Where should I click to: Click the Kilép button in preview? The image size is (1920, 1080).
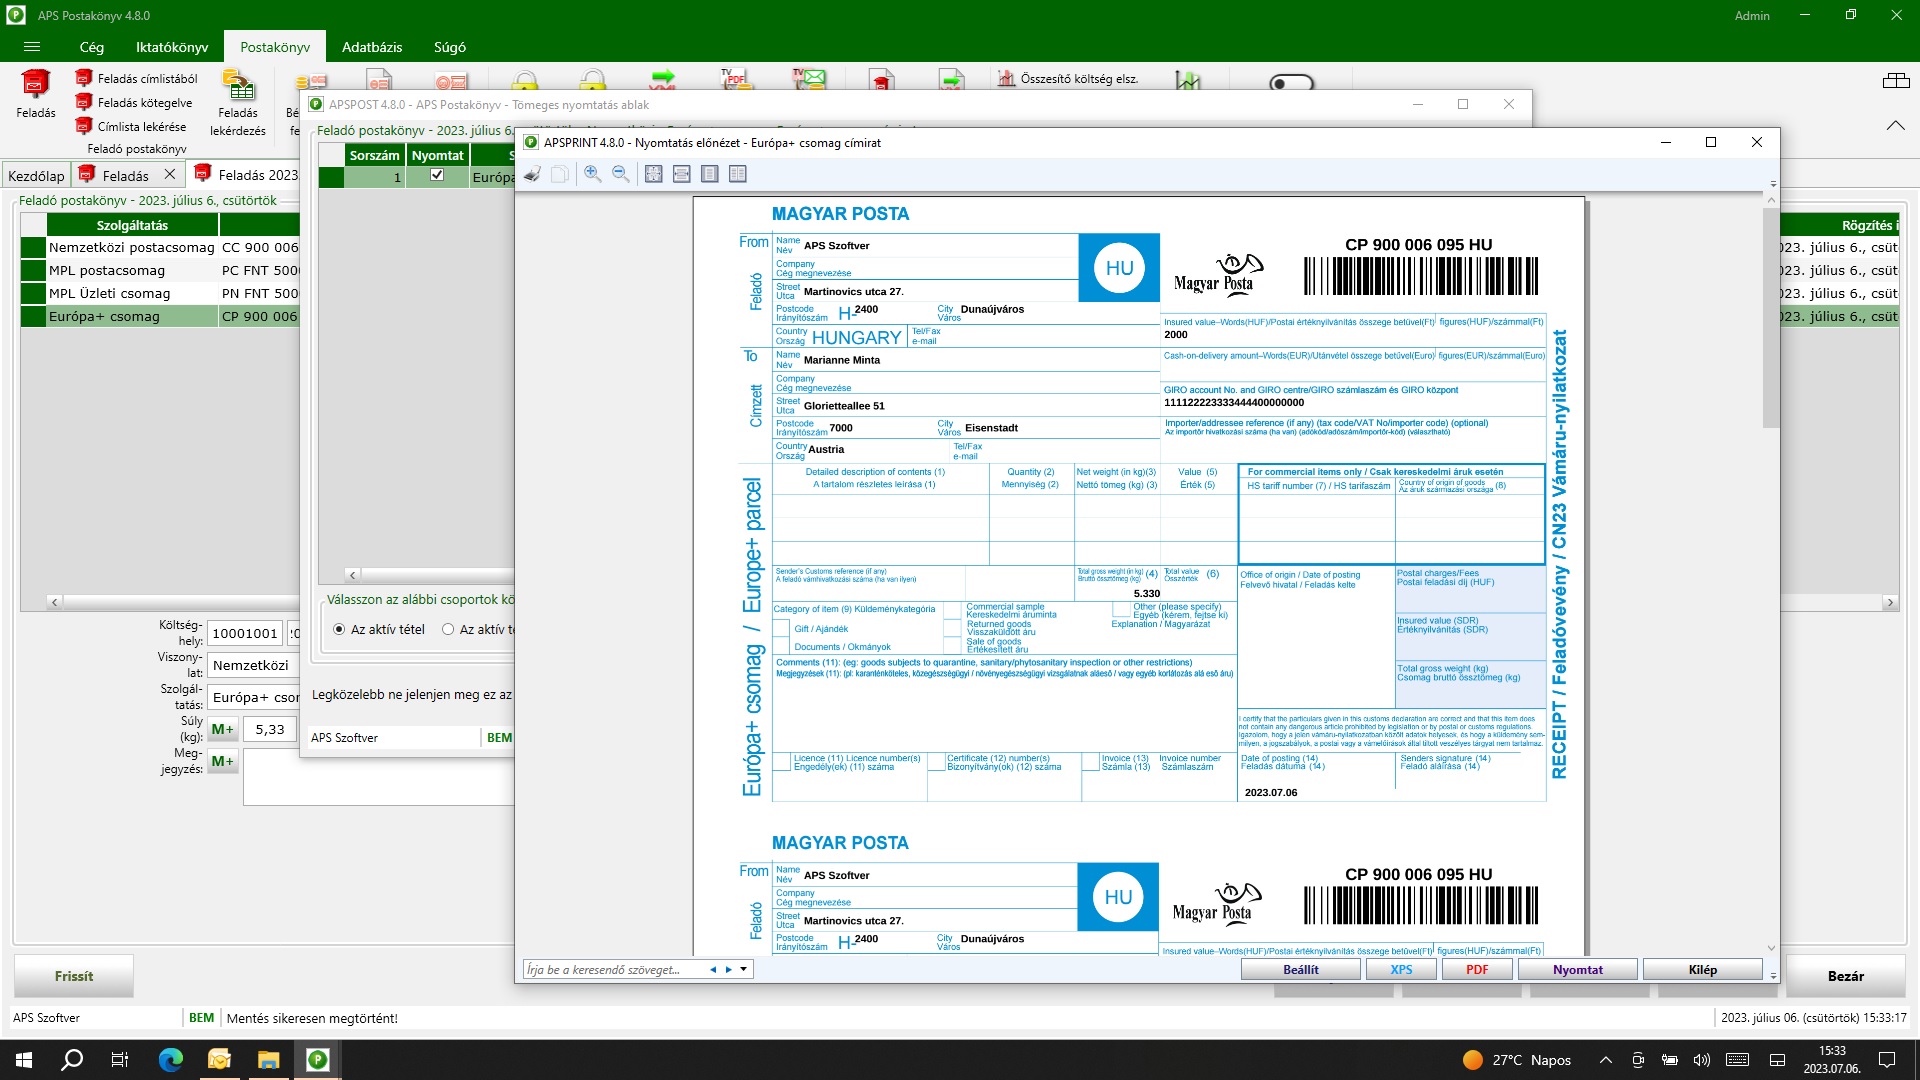click(x=1703, y=970)
